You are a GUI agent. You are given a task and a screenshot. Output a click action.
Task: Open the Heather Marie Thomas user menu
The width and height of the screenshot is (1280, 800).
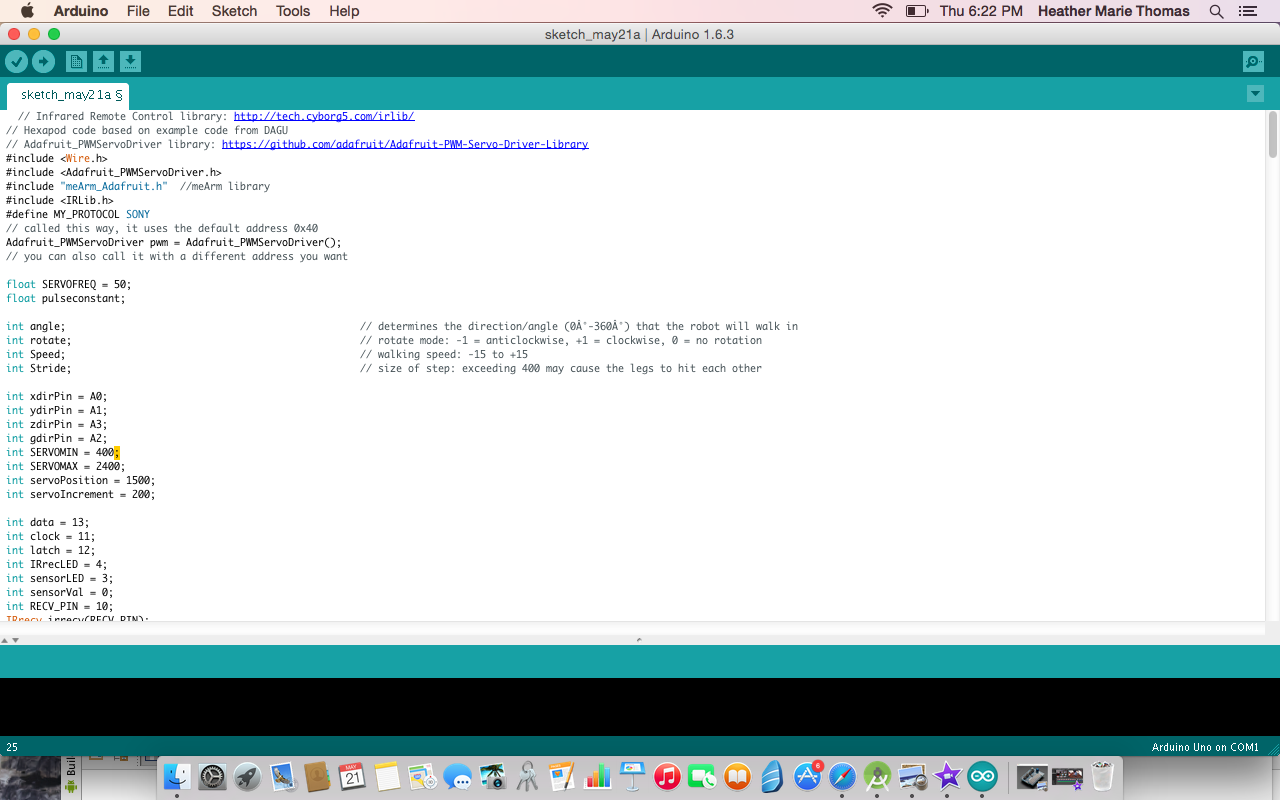[1114, 11]
